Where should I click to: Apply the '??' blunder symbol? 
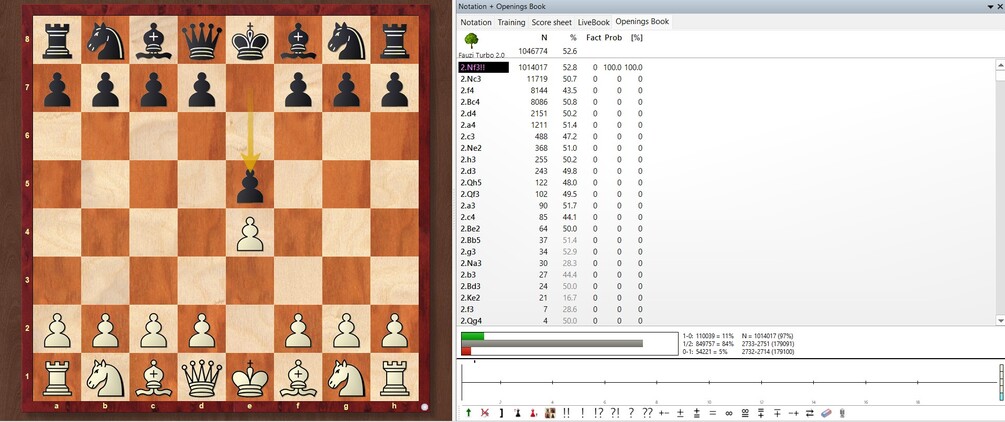[x=647, y=413]
